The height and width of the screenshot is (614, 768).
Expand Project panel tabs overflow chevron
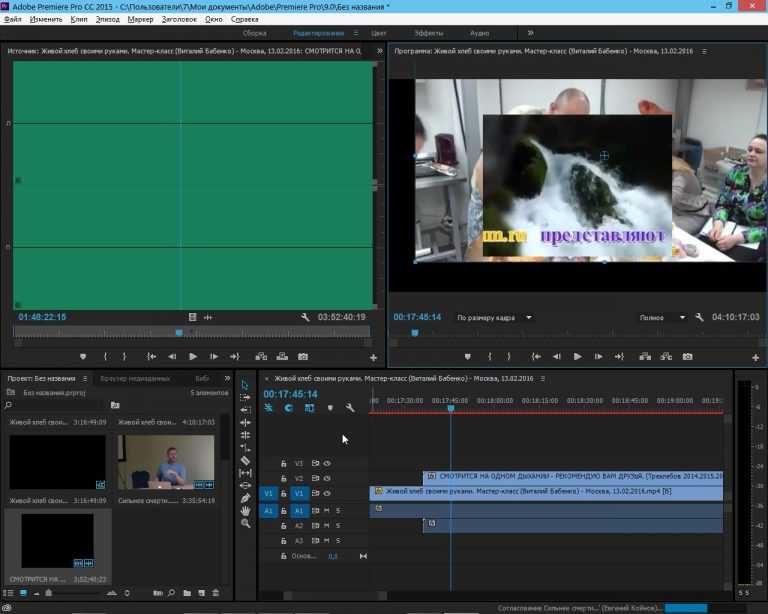click(x=227, y=378)
